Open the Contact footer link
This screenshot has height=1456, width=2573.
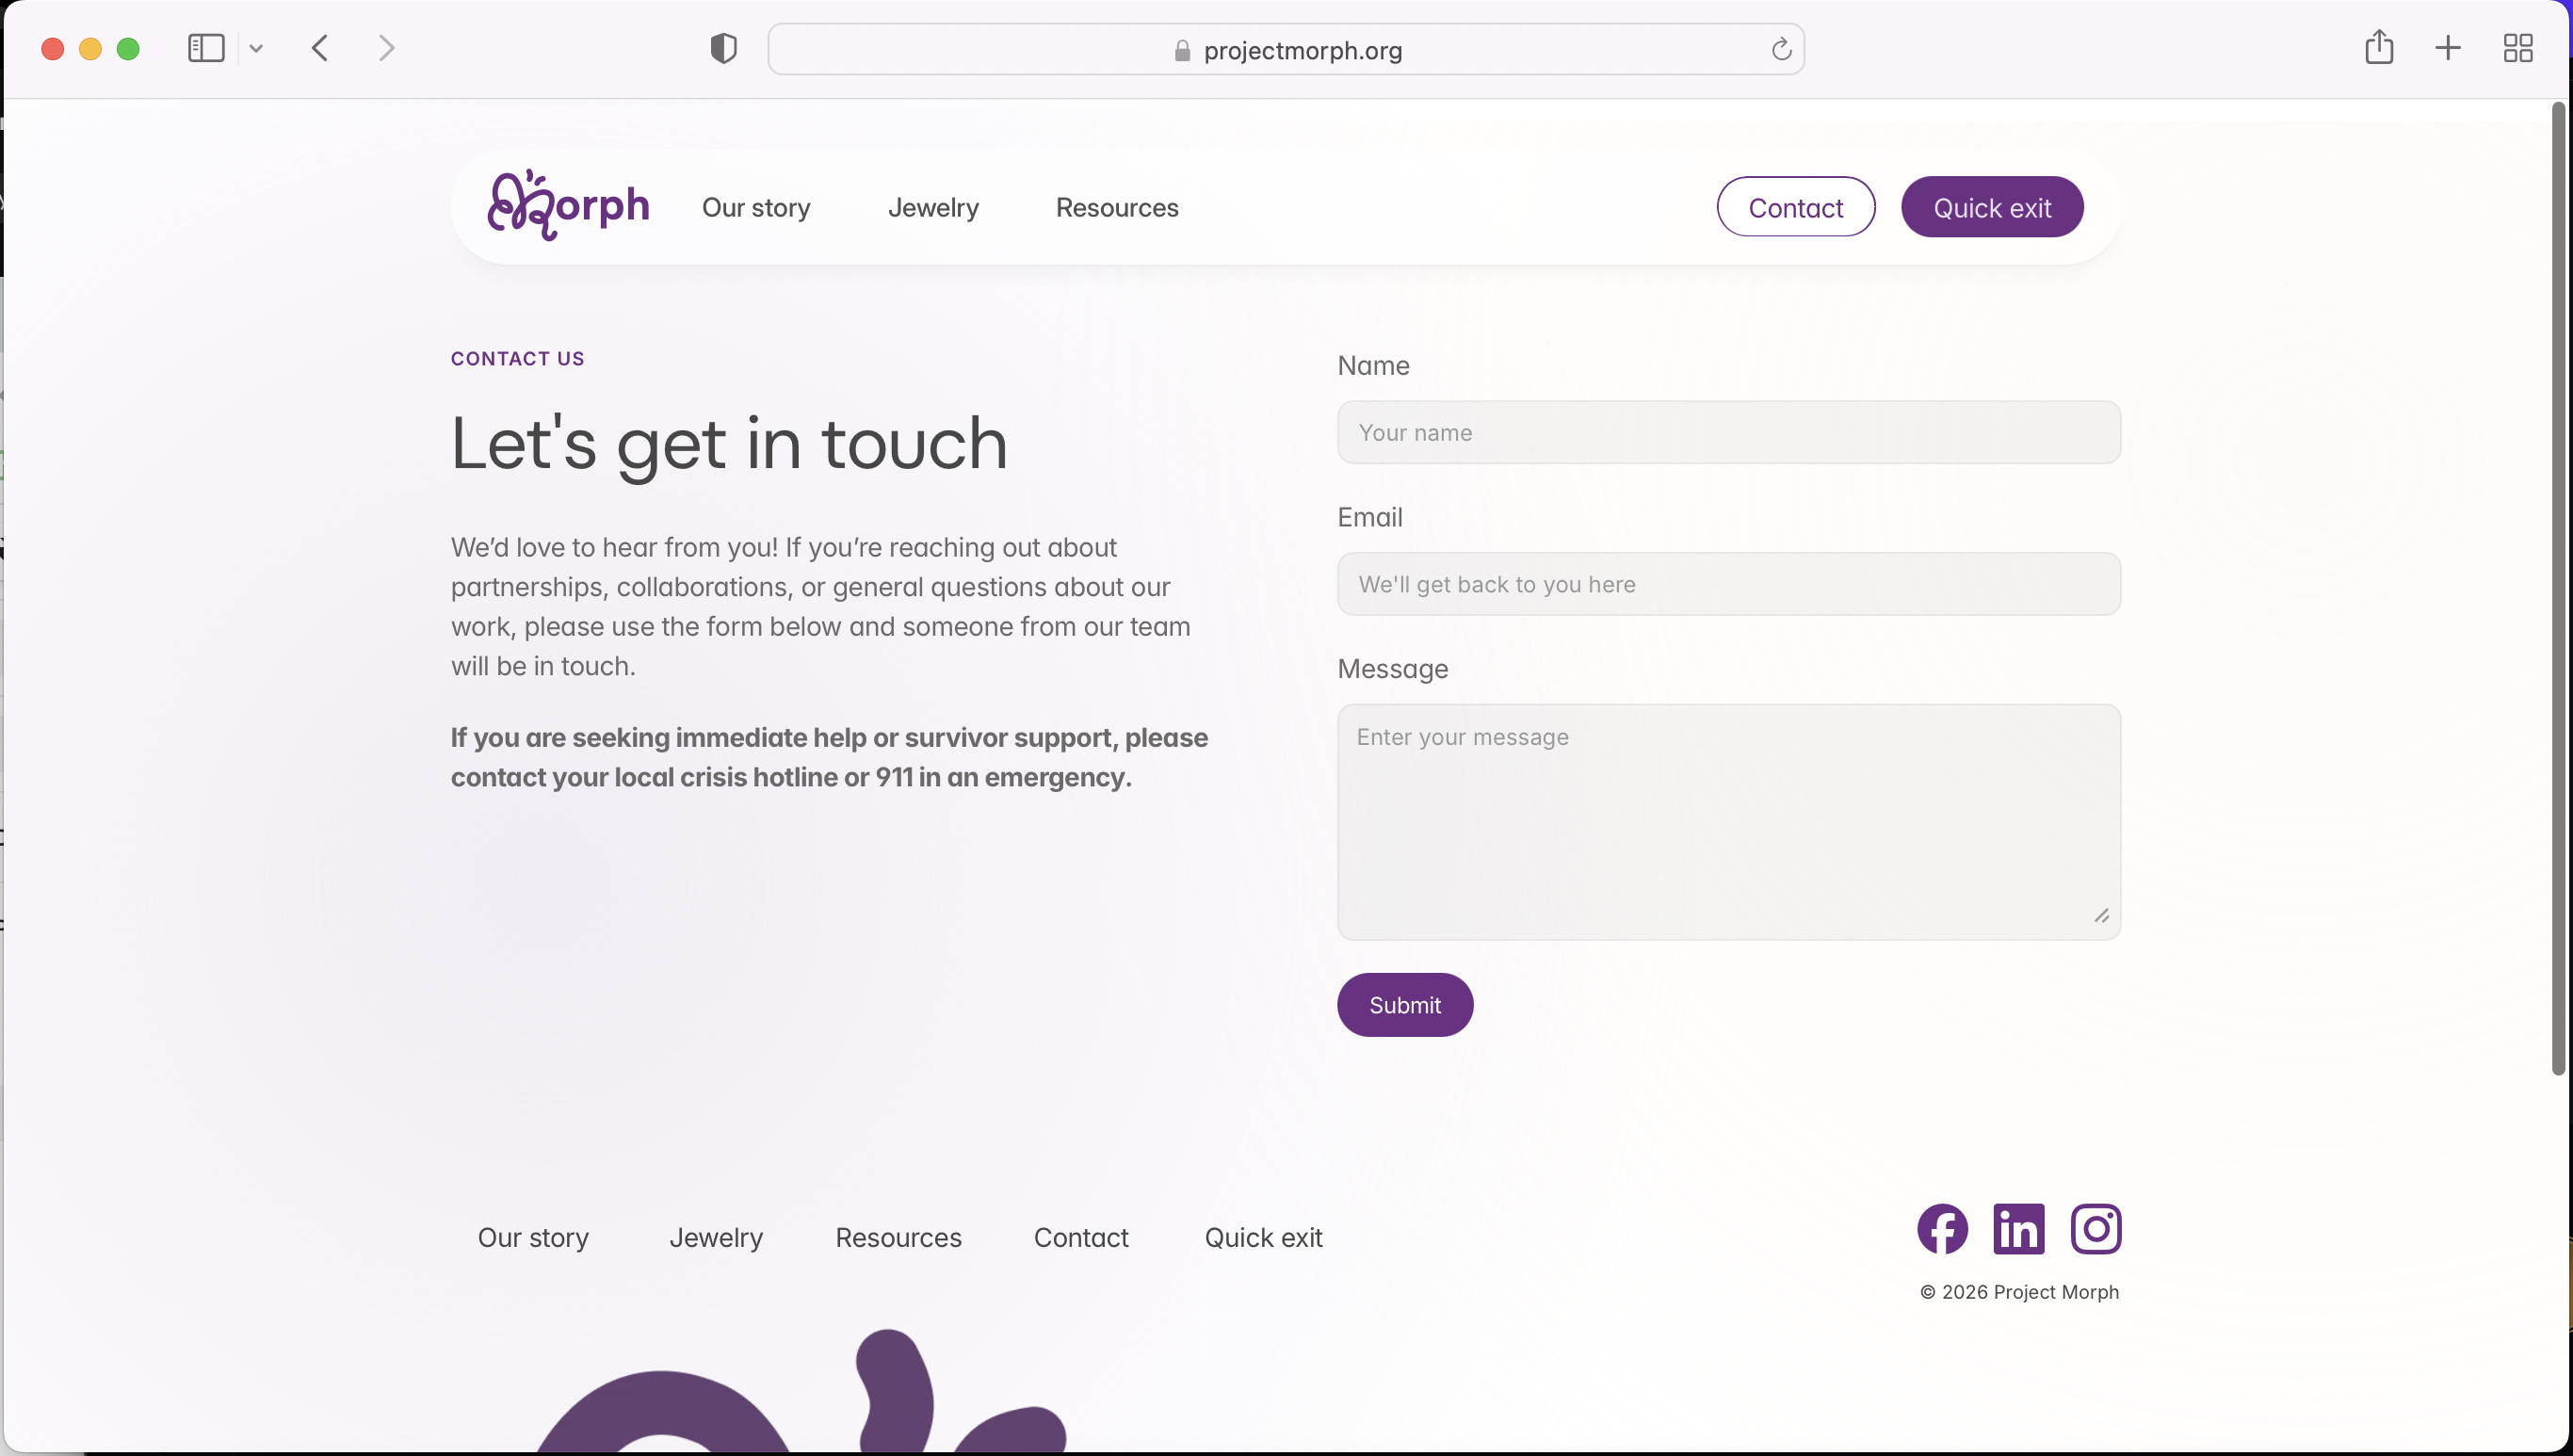point(1081,1238)
